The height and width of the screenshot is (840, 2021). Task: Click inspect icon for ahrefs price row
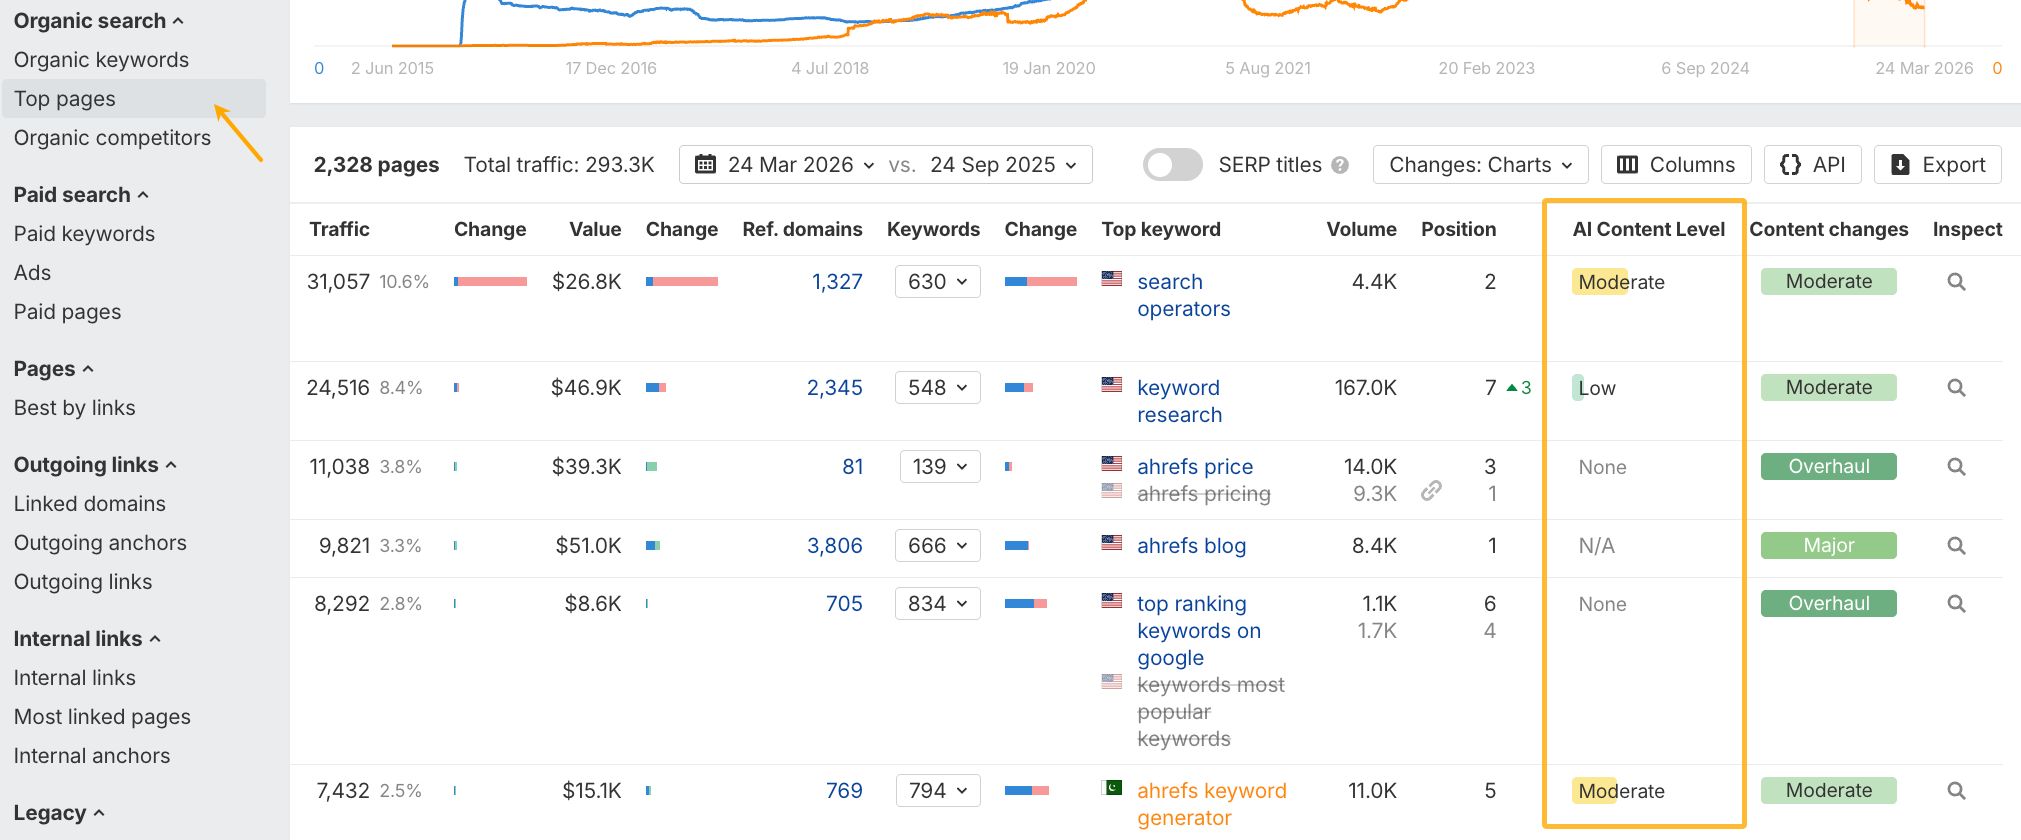click(x=1956, y=467)
